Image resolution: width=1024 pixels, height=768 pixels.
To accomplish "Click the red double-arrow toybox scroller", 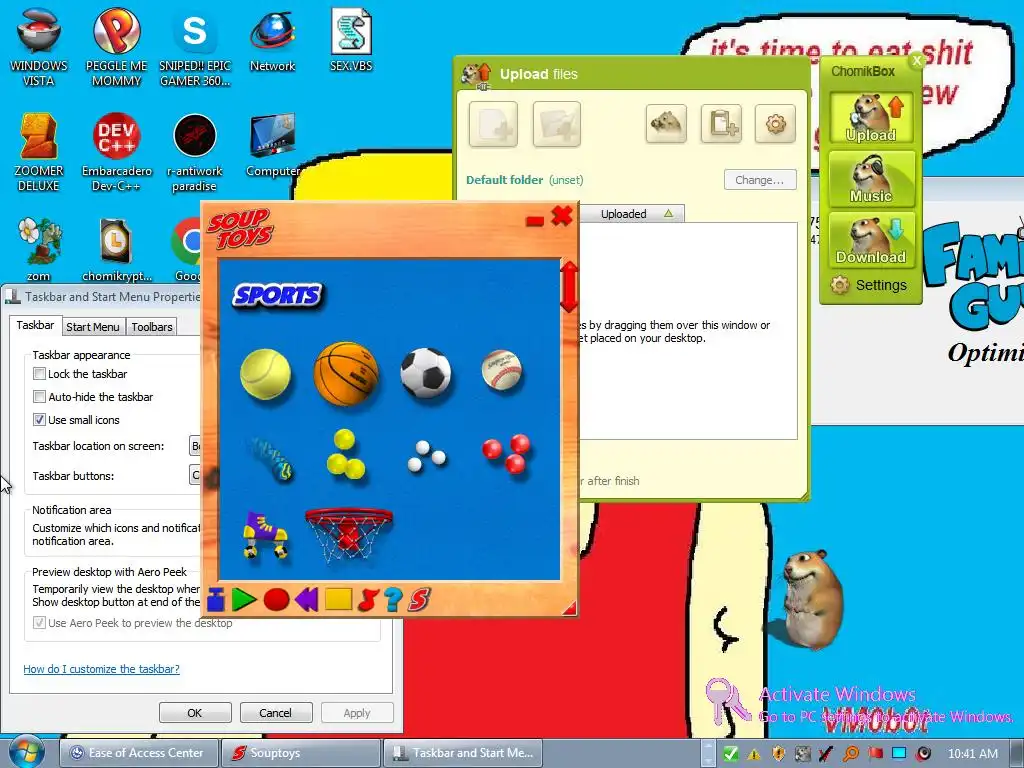I will 569,287.
